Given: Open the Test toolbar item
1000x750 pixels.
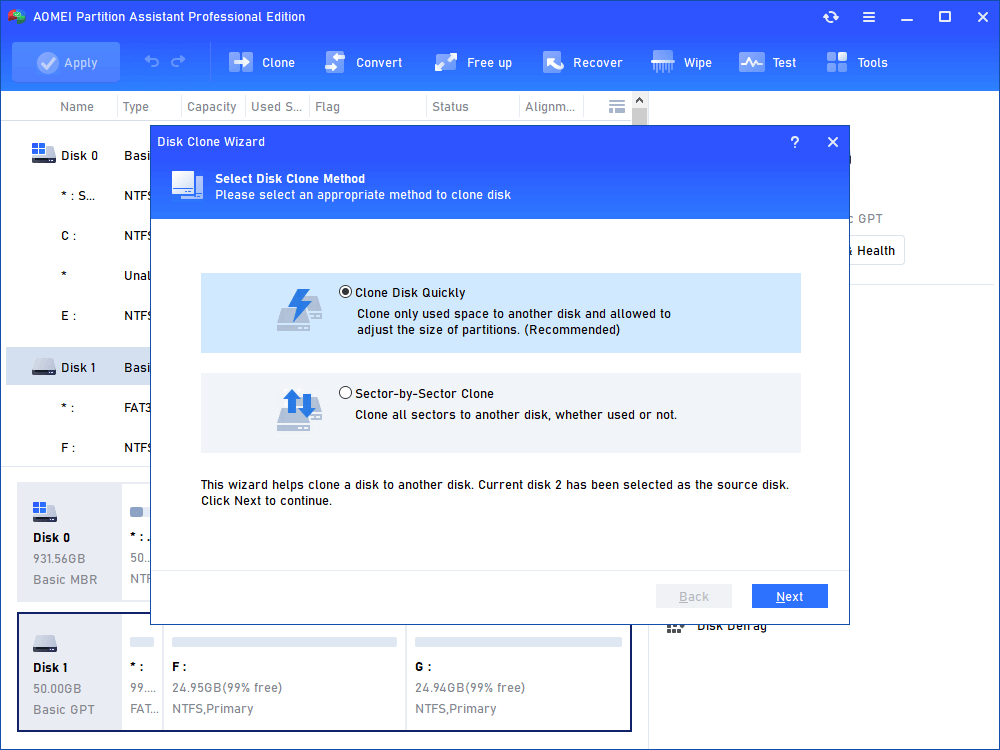Looking at the screenshot, I should [x=767, y=62].
